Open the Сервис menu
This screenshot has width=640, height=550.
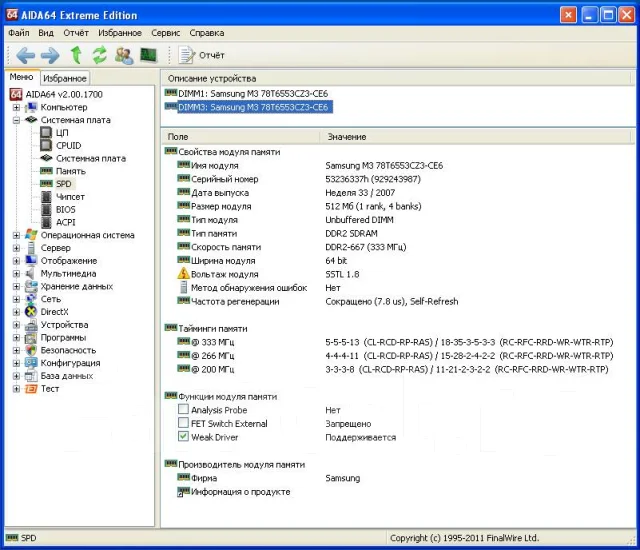coord(165,33)
